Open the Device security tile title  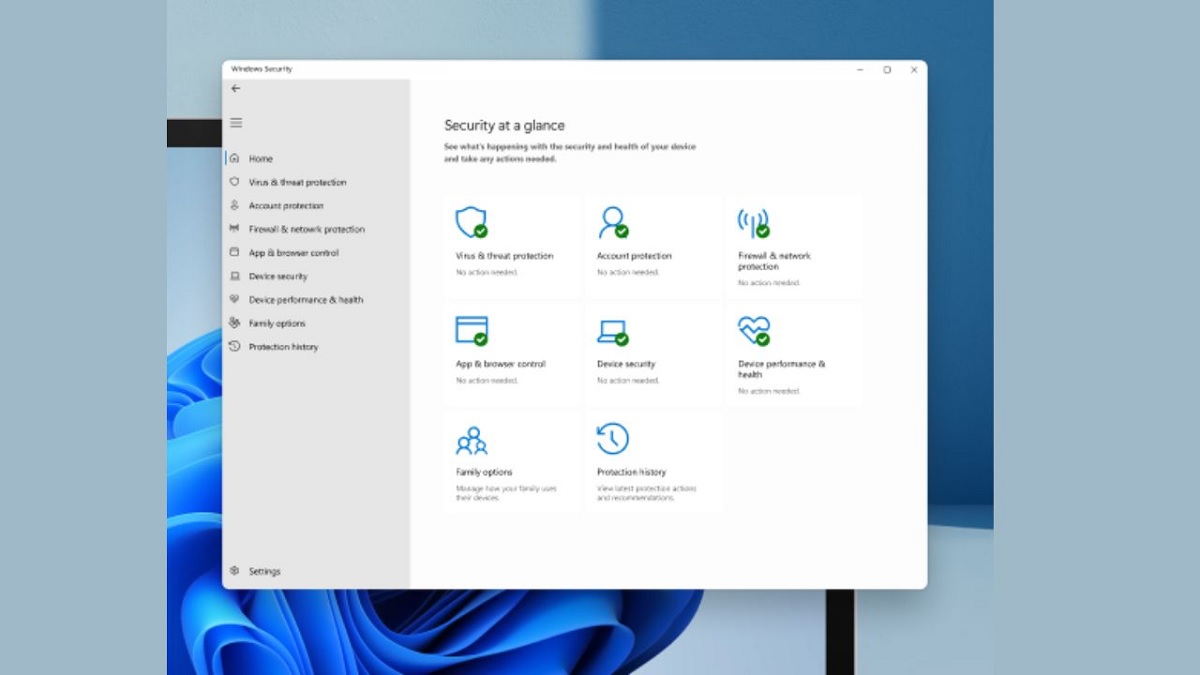click(626, 364)
